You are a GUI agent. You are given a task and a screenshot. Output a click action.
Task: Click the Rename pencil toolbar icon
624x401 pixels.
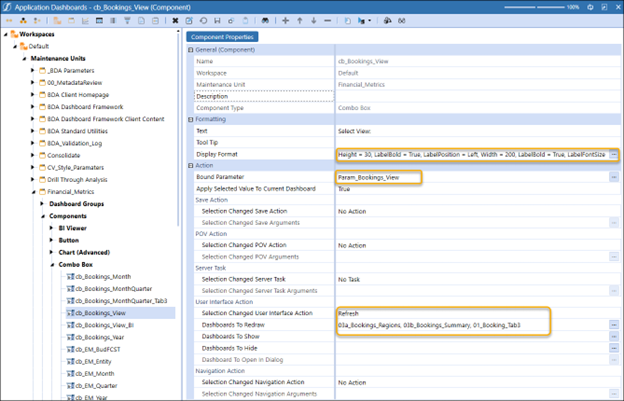[189, 21]
